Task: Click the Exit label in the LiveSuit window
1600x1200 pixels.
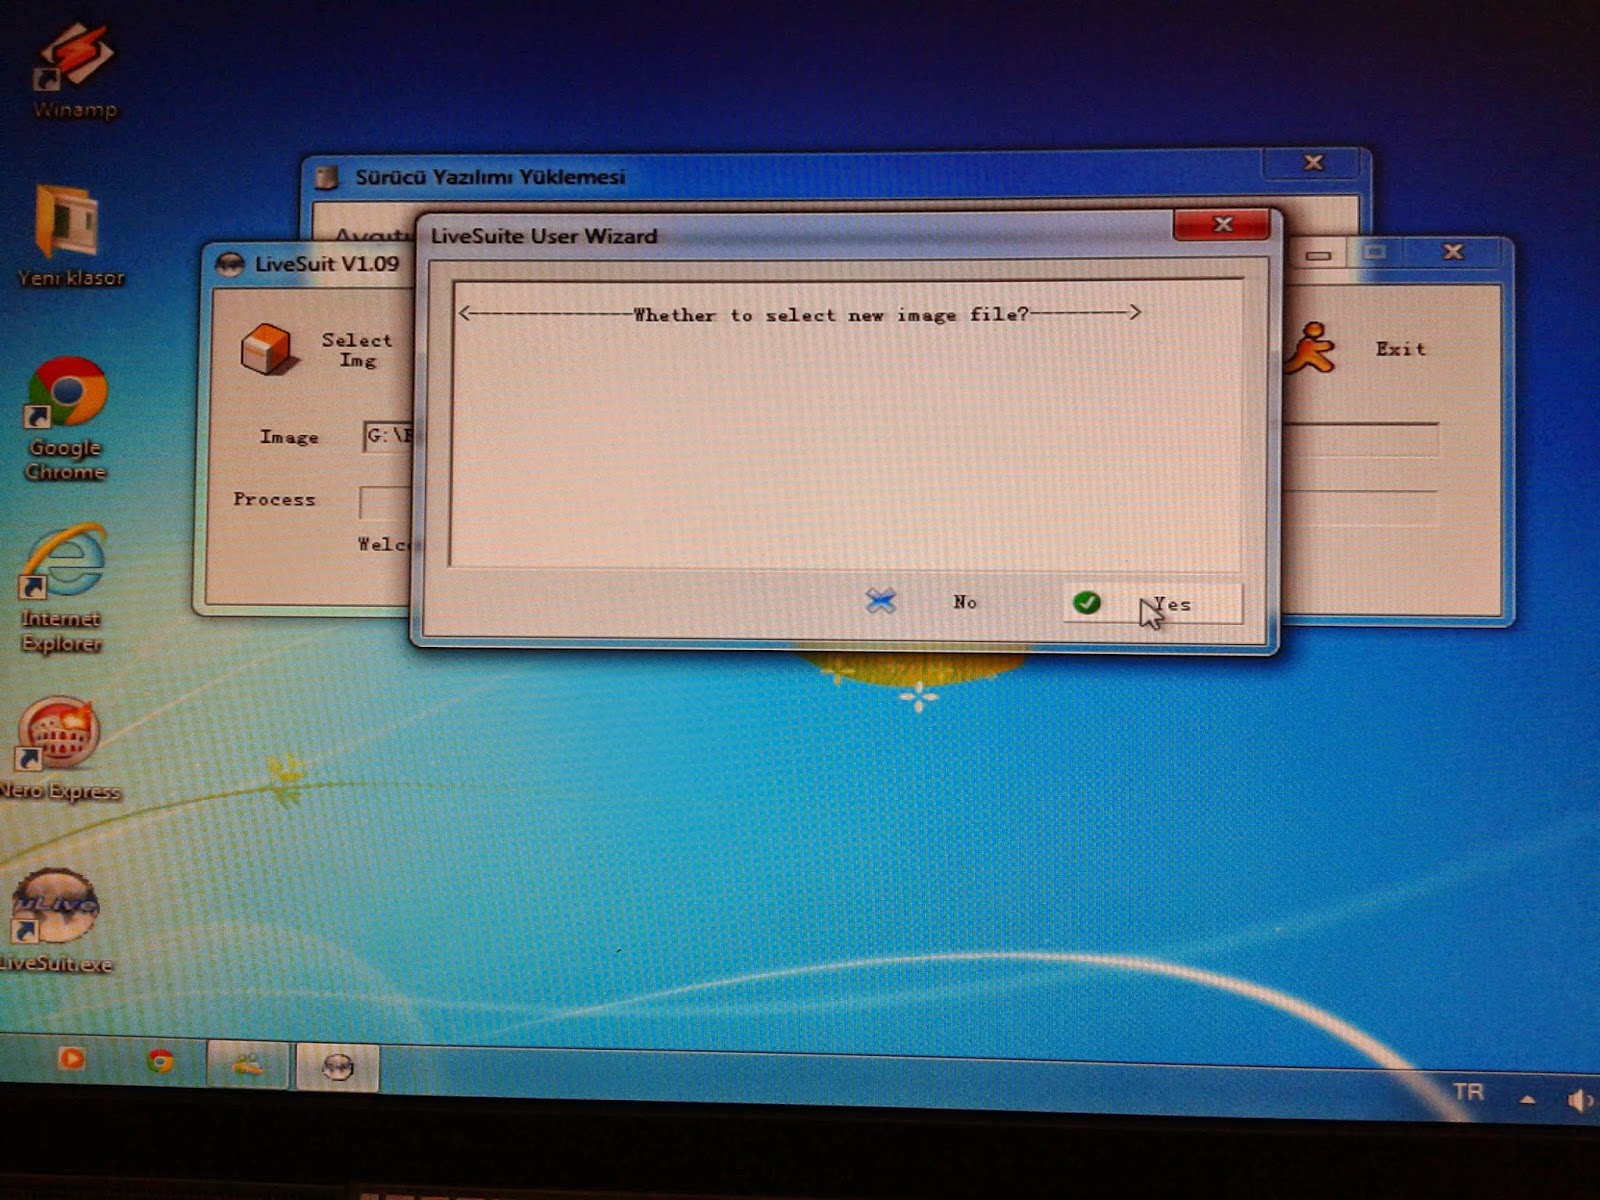Action: [1400, 349]
